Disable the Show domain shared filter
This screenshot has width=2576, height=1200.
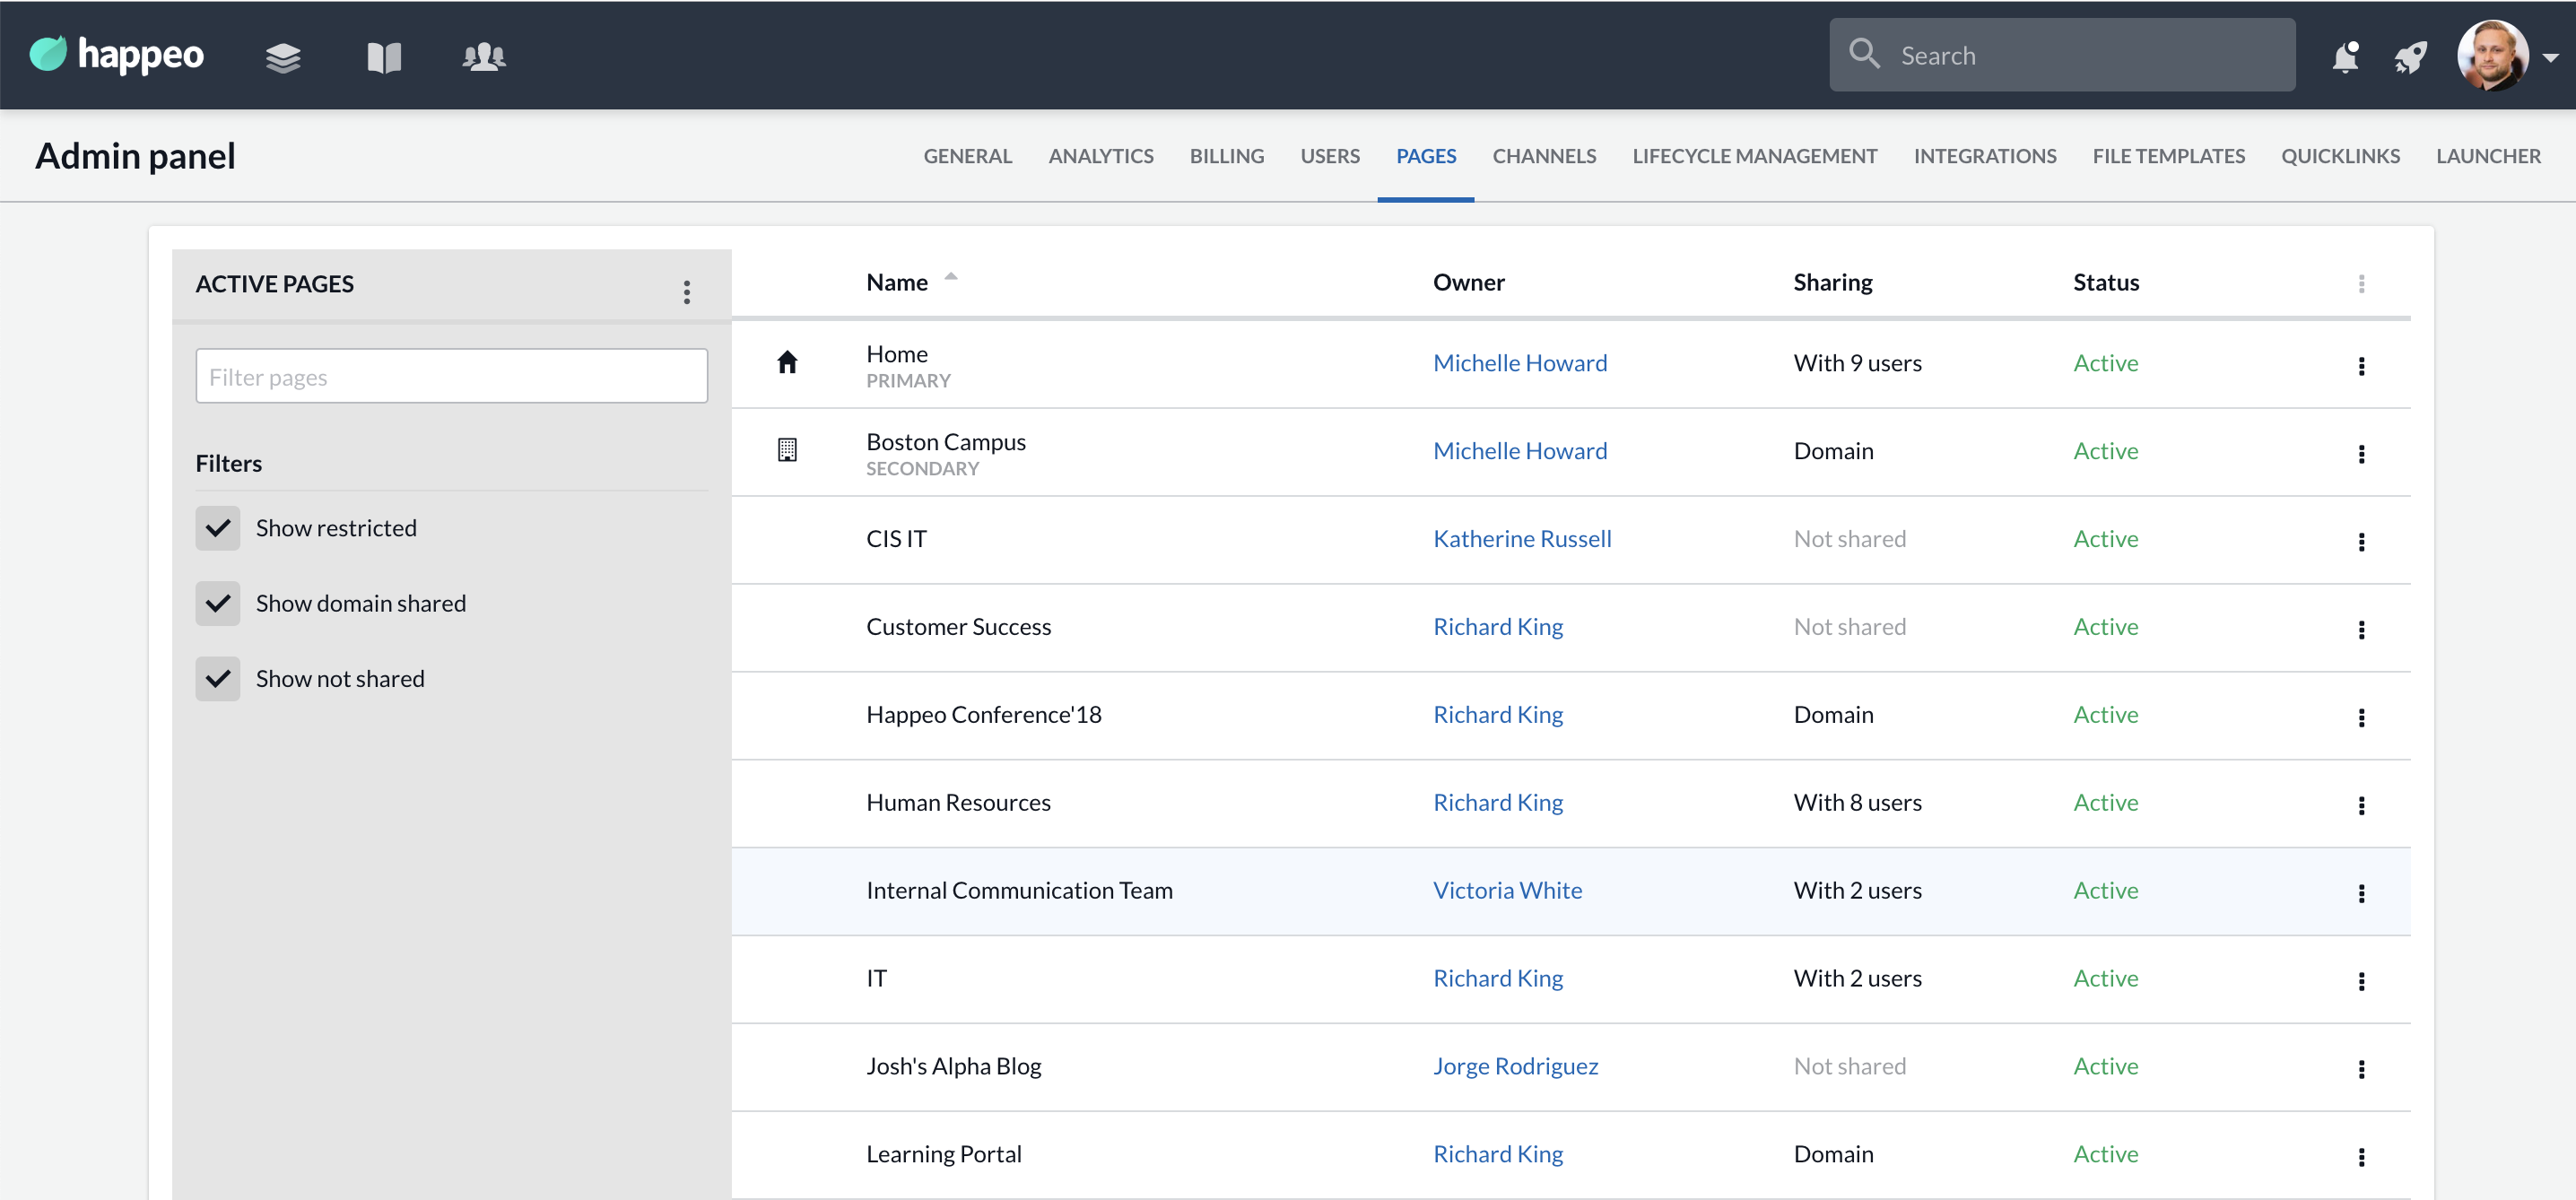[x=218, y=602]
